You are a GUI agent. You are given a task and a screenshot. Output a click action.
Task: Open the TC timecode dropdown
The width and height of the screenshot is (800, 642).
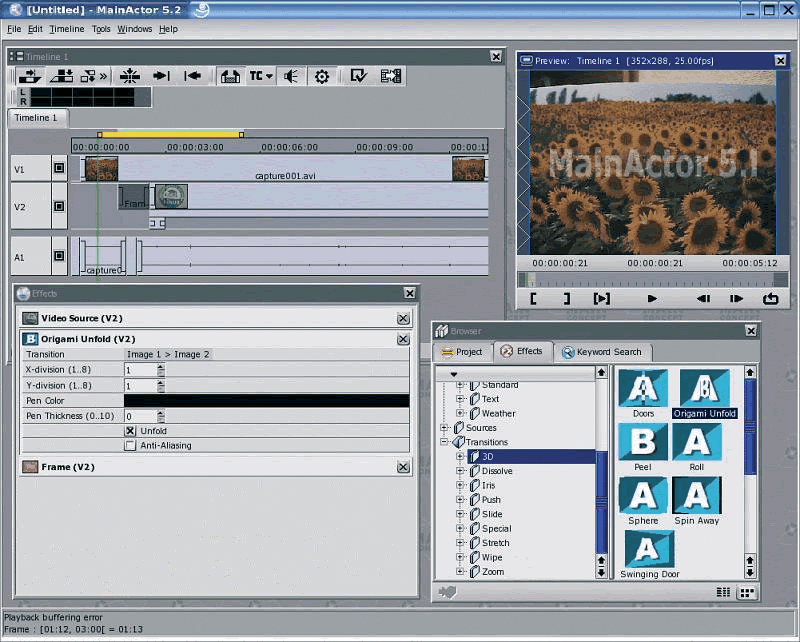point(261,77)
